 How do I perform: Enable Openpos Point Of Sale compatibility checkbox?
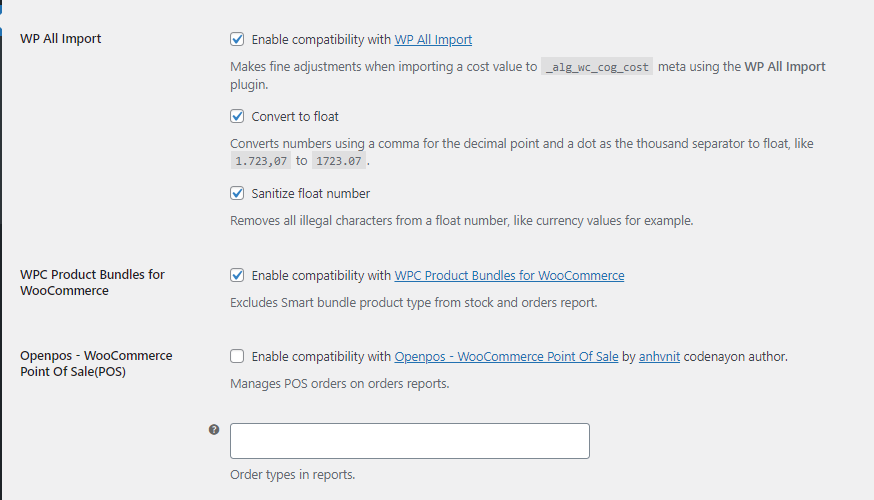click(237, 356)
